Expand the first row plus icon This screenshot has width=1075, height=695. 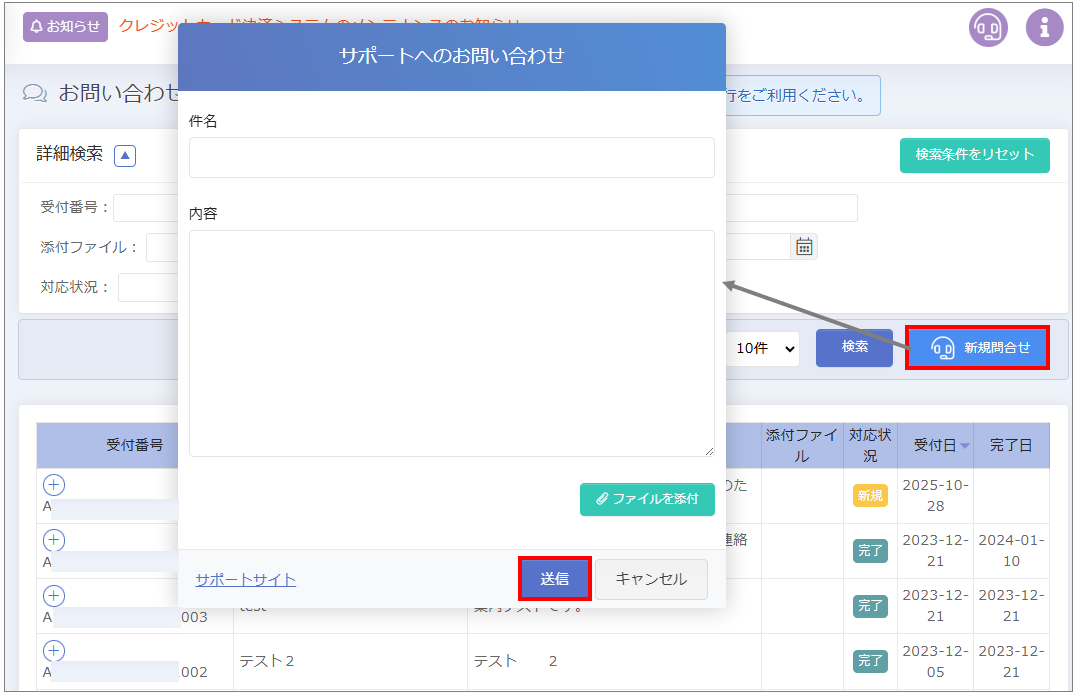54,486
